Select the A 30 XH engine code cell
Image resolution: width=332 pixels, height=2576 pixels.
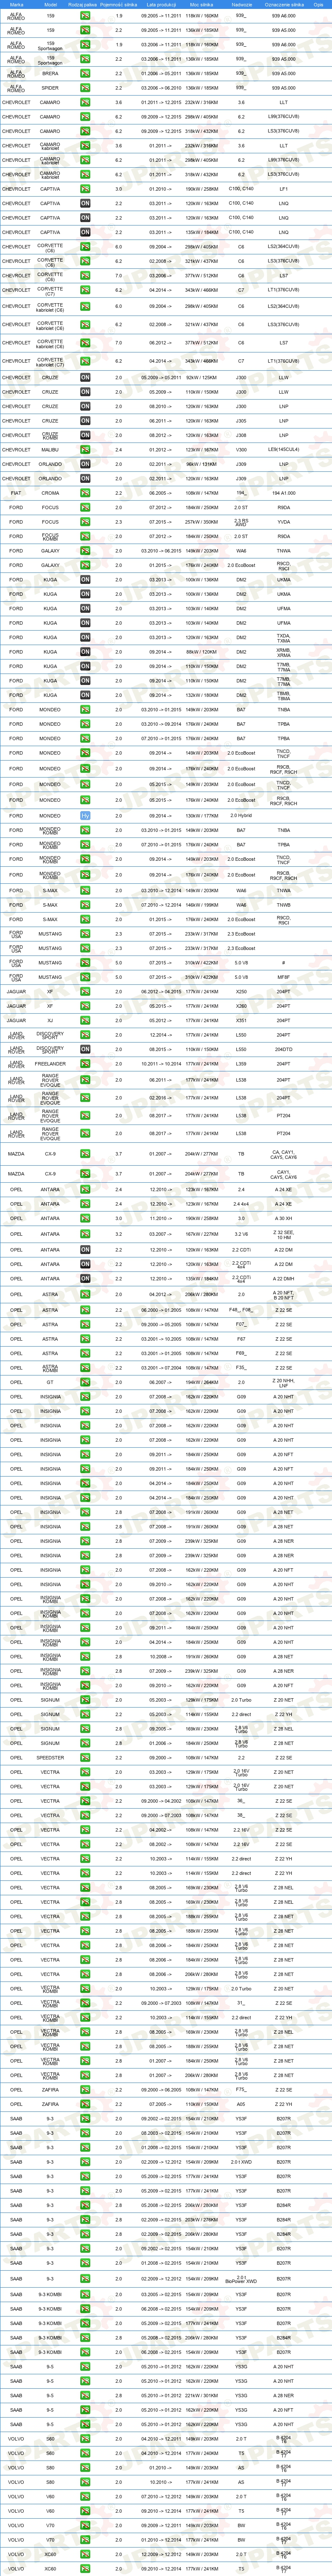(x=284, y=1219)
